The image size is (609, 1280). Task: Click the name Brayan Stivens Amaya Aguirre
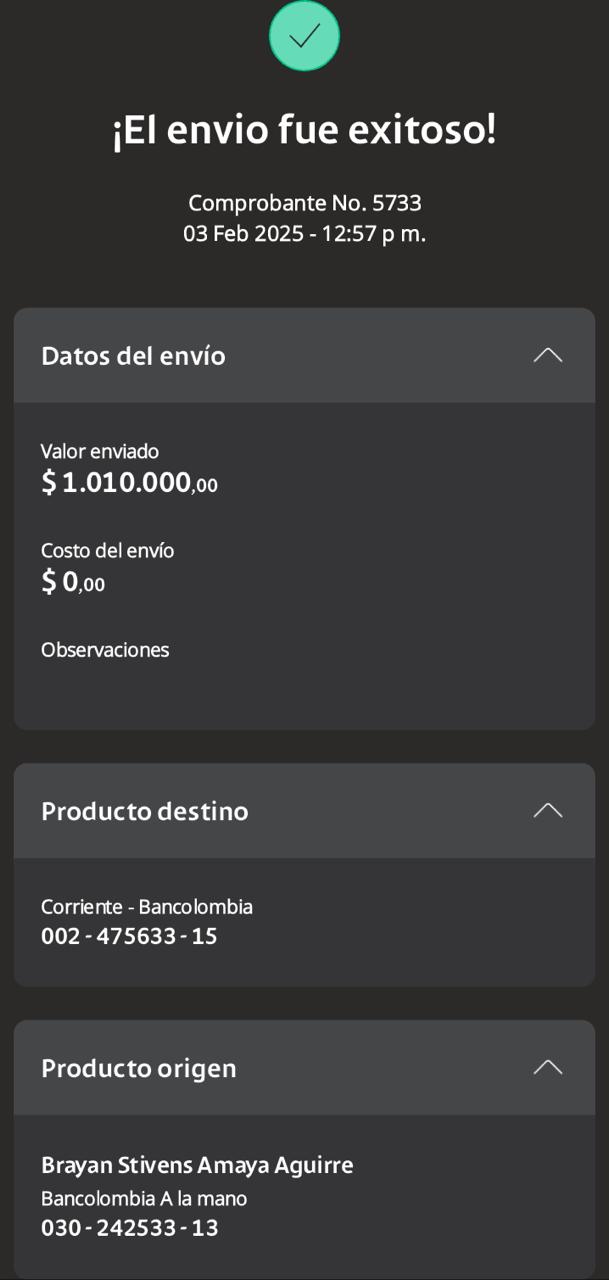point(197,1165)
